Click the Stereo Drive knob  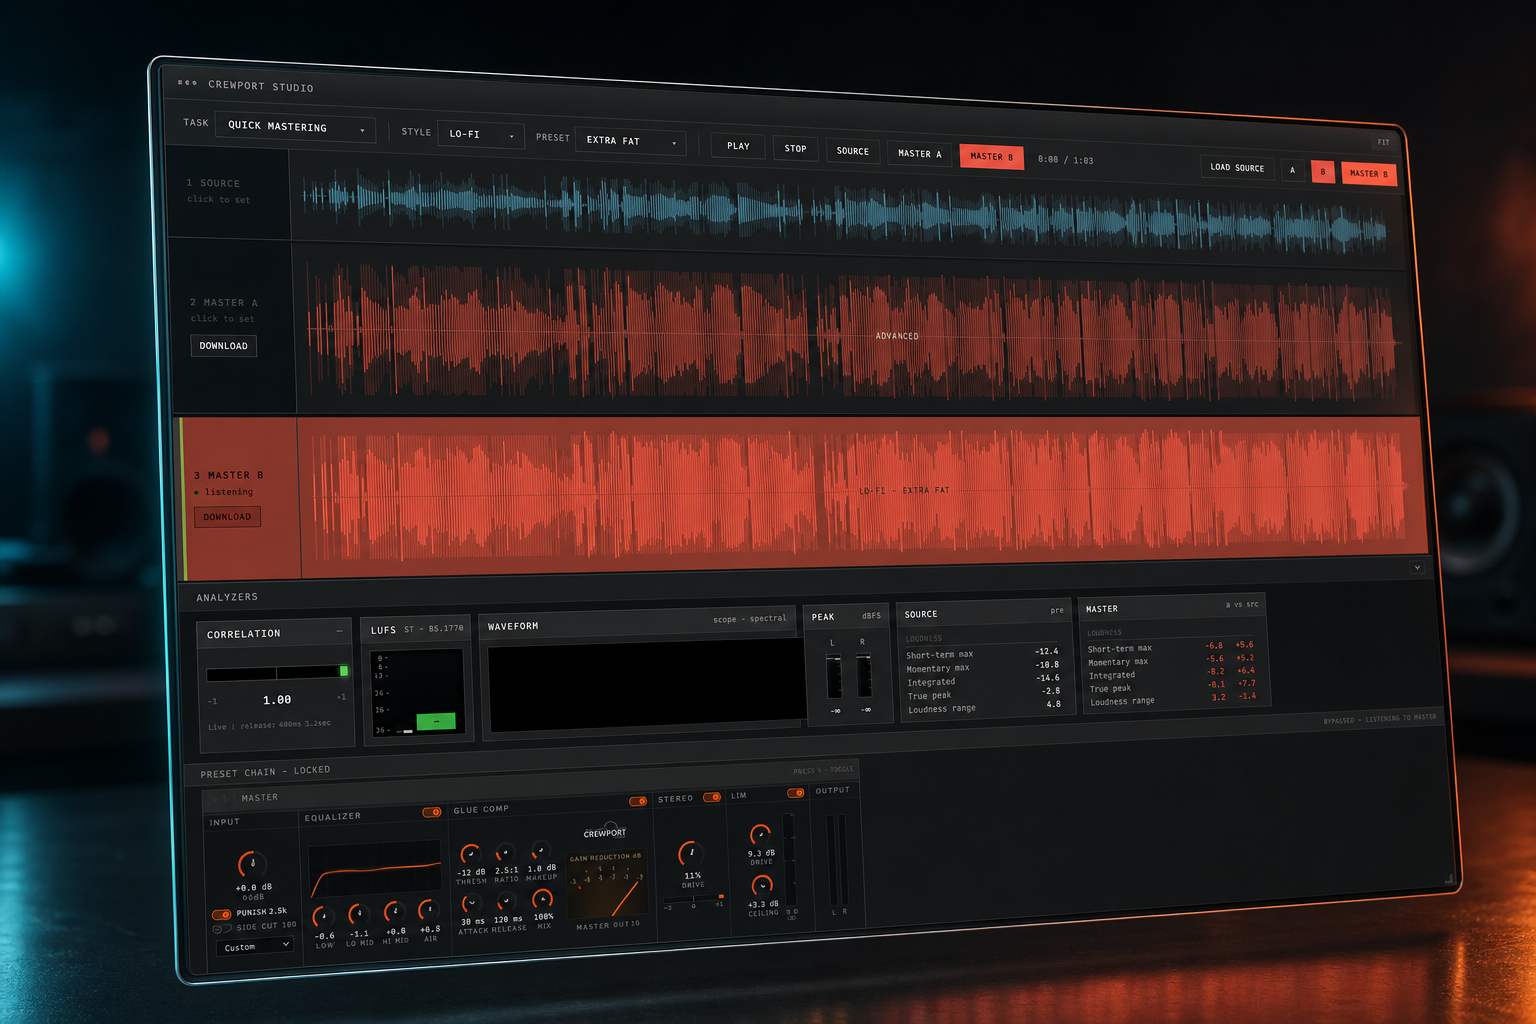point(691,854)
